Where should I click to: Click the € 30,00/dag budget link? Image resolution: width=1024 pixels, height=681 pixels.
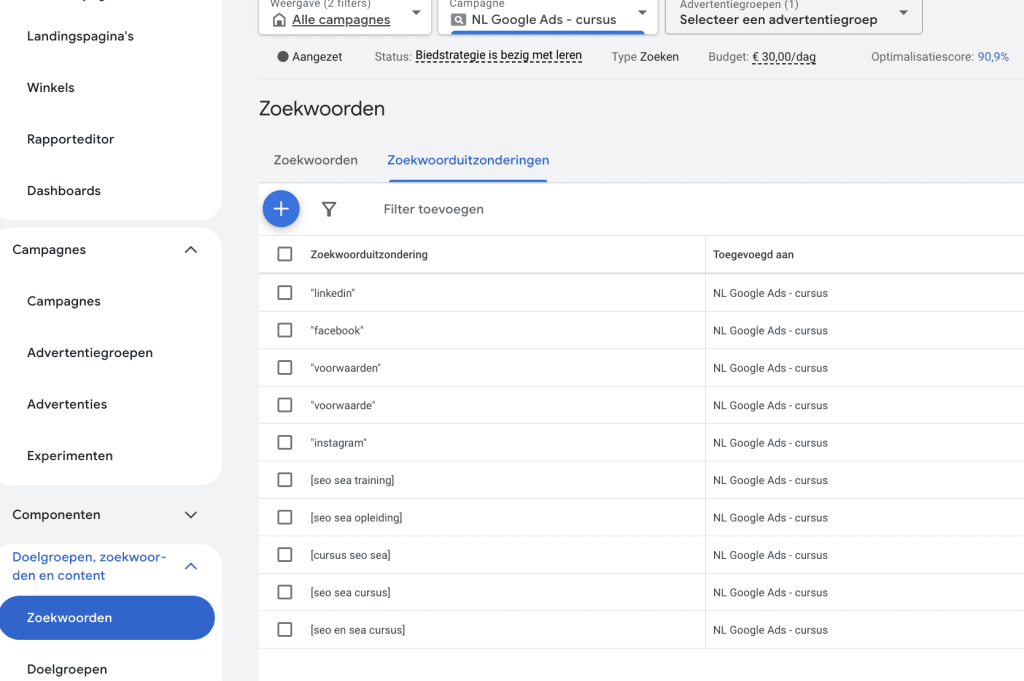(x=784, y=57)
